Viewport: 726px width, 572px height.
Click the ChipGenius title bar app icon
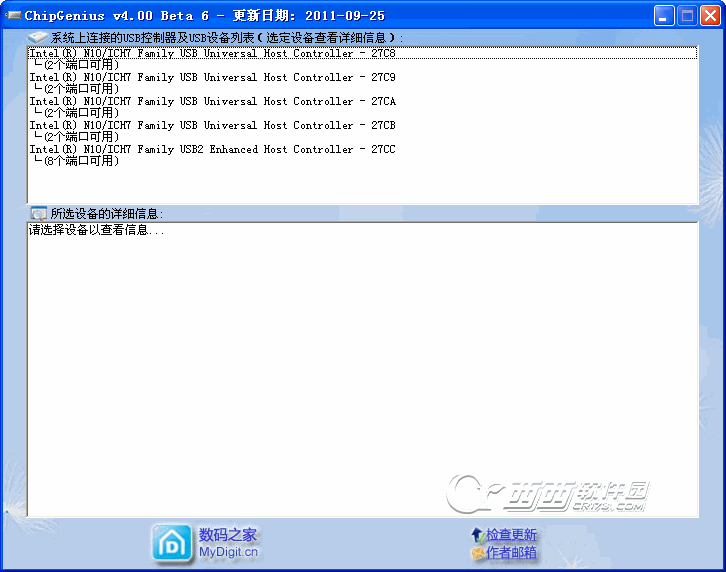13,15
